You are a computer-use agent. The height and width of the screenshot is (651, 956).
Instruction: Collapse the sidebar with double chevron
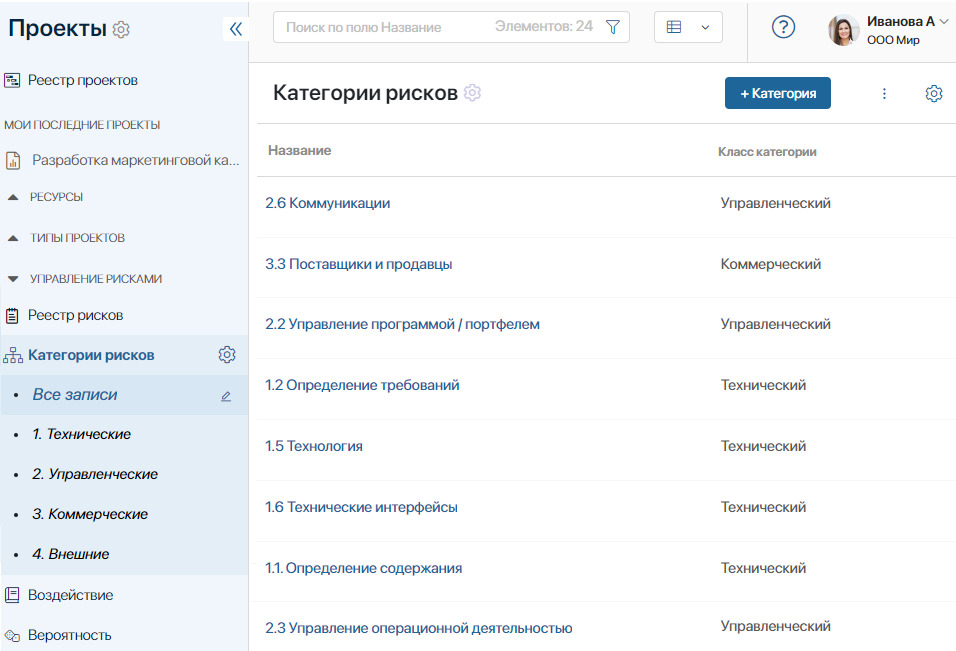(236, 29)
